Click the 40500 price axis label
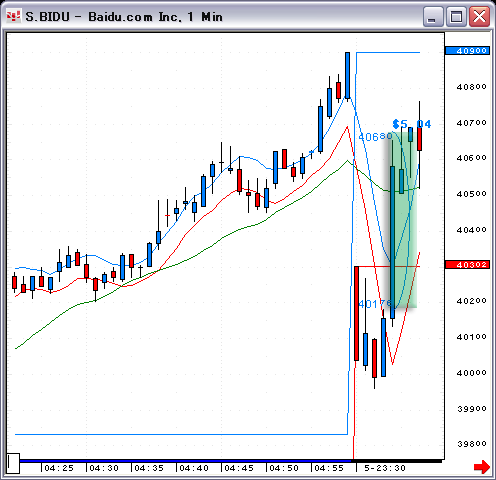This screenshot has width=496, height=480. [471, 194]
